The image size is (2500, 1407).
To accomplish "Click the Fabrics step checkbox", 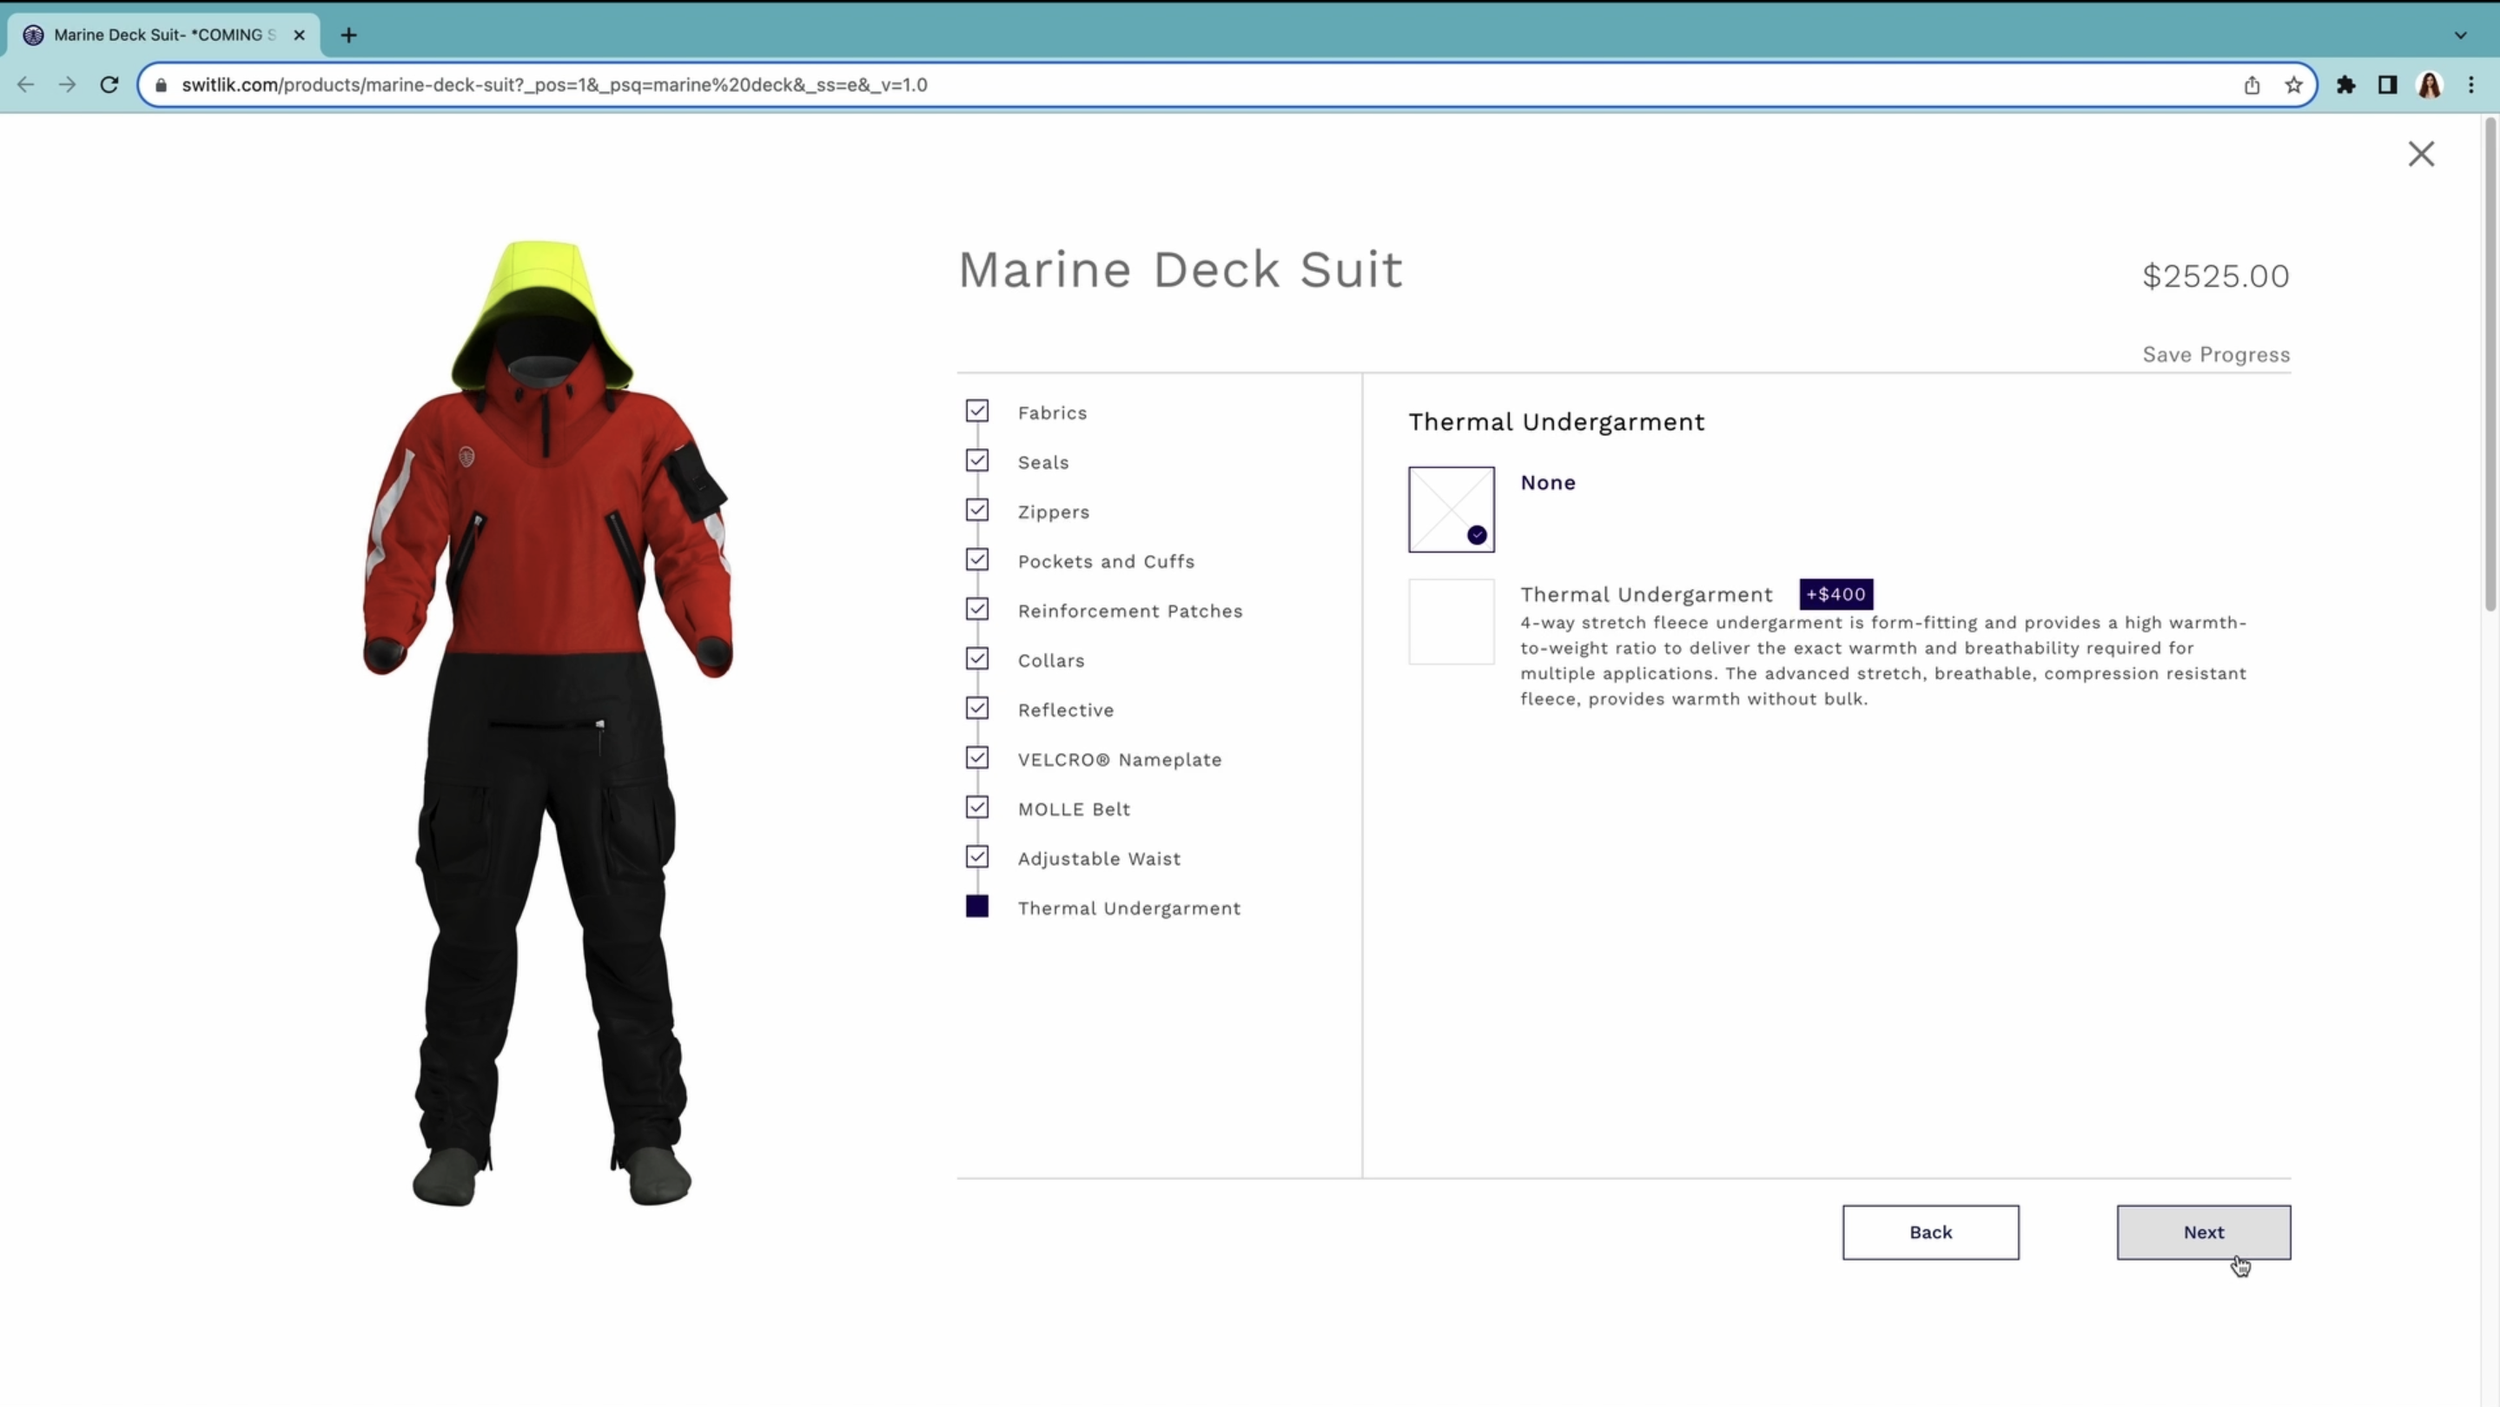I will pos(977,411).
